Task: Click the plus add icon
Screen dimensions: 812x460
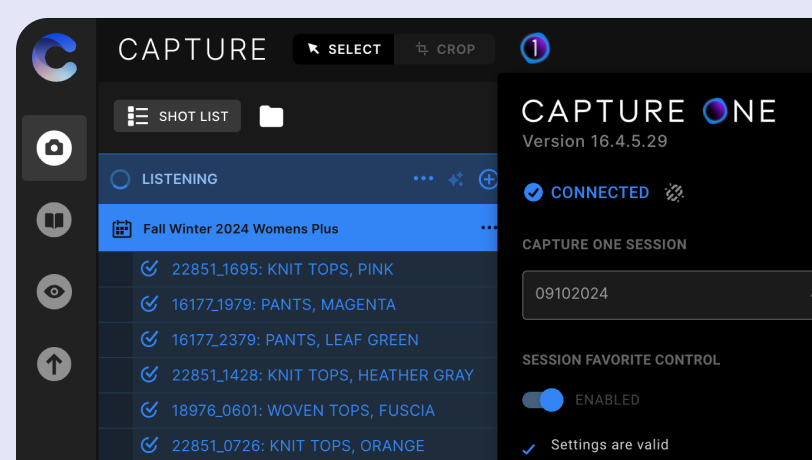Action: [488, 179]
